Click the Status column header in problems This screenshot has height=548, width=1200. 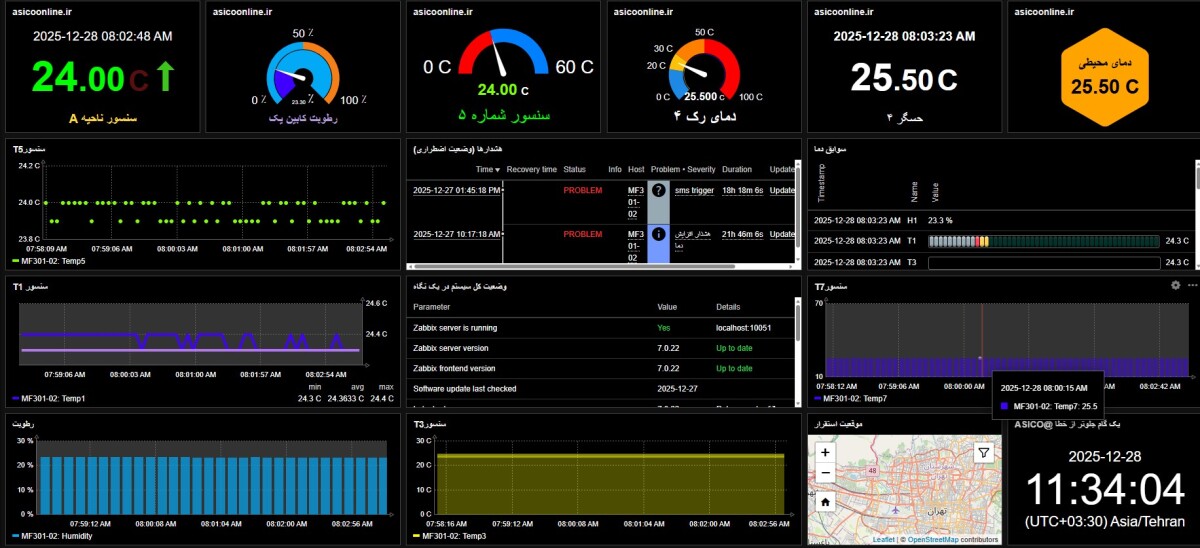pos(575,169)
